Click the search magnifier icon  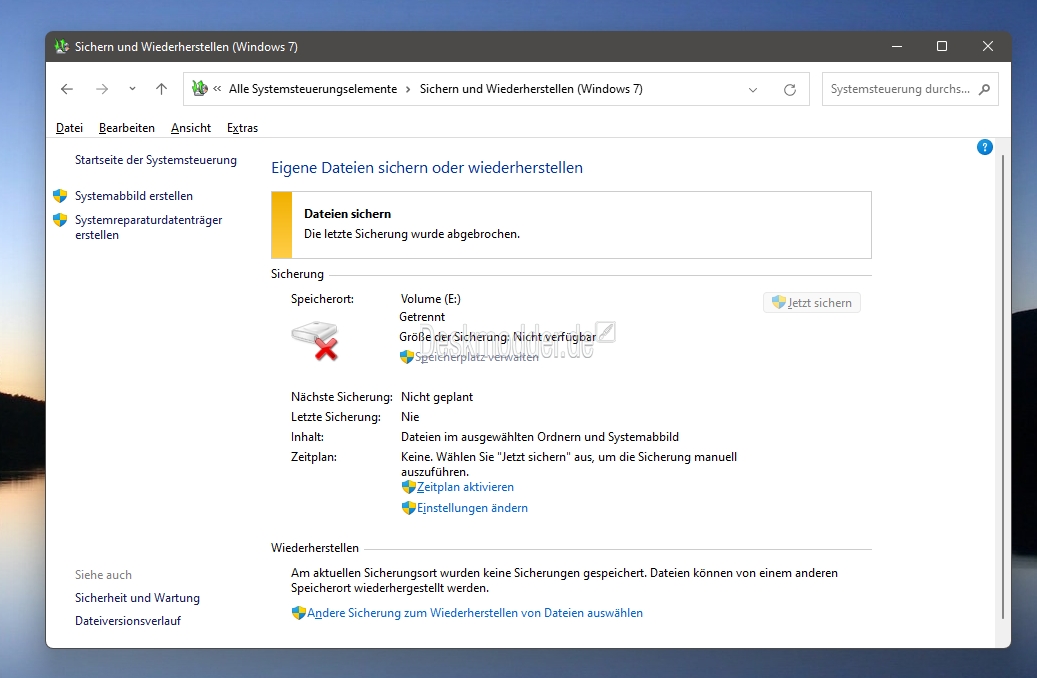tap(984, 89)
